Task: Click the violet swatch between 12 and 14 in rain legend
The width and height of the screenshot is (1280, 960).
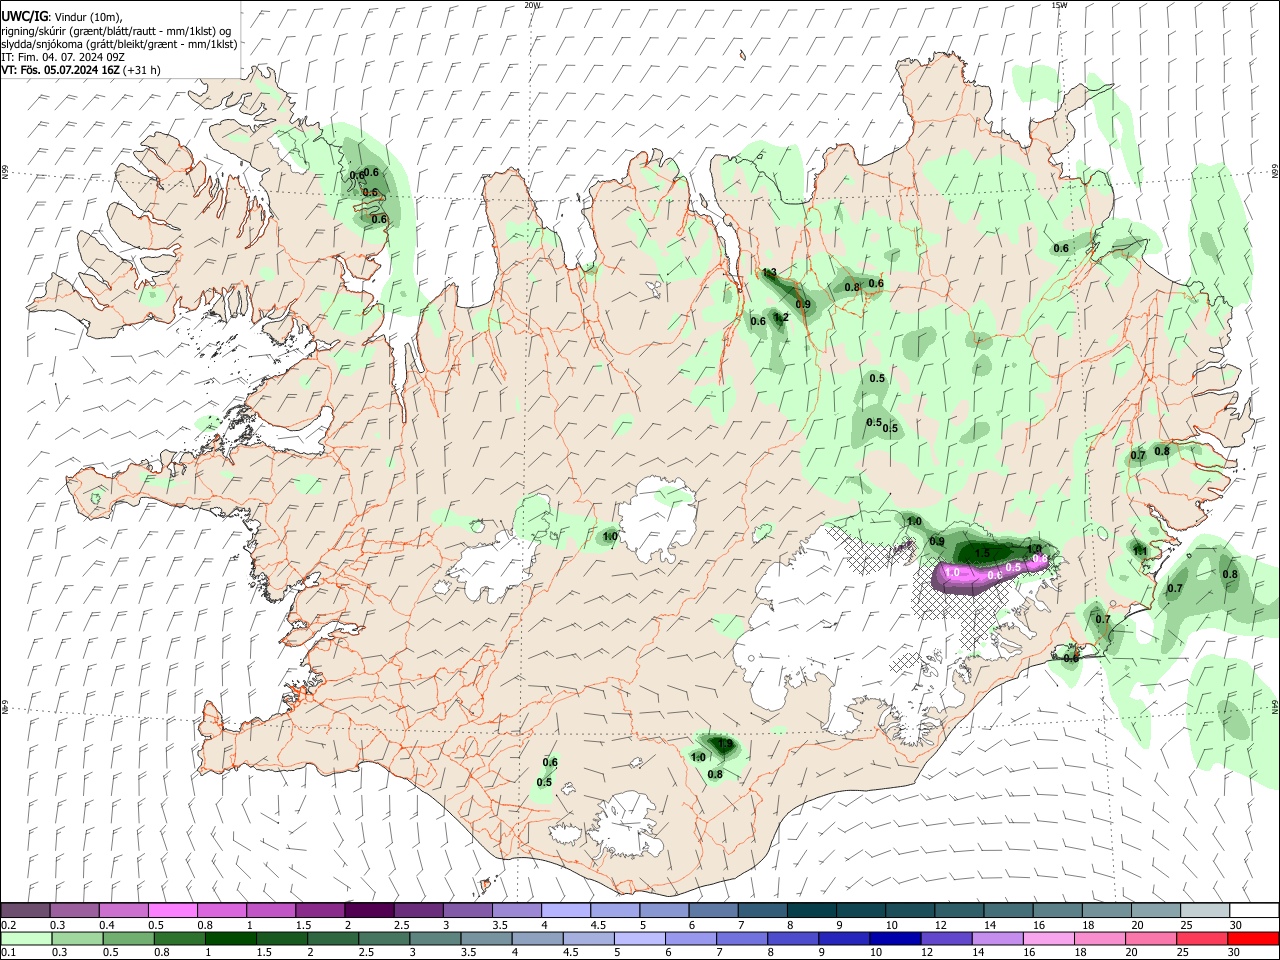Action: tap(946, 939)
